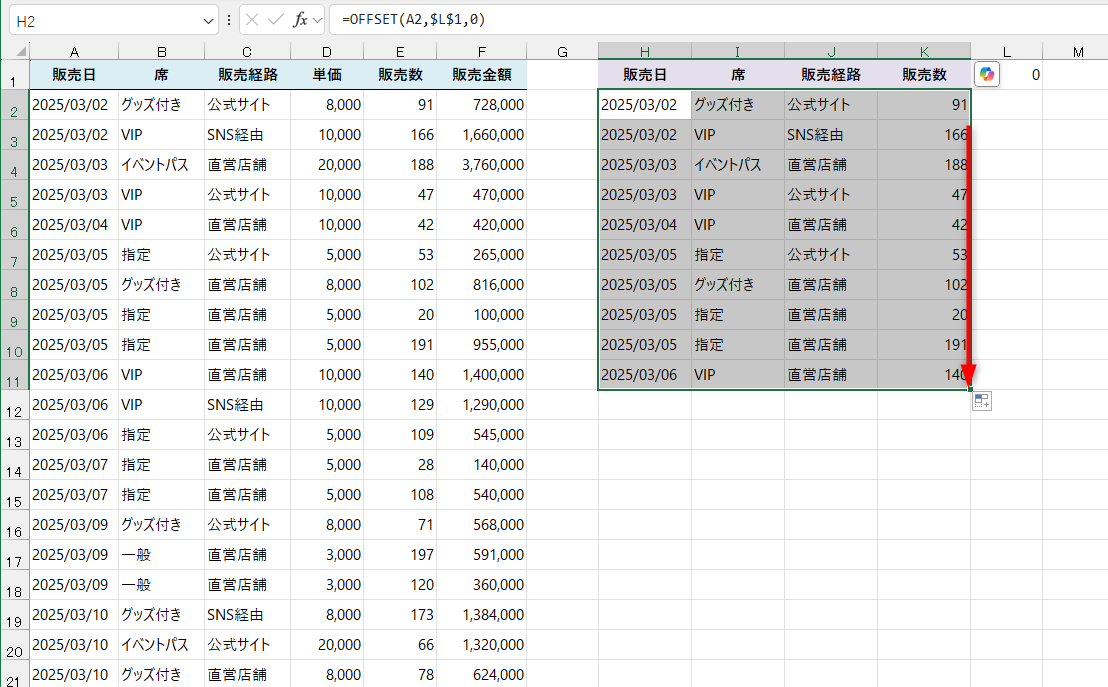Expand the fx function dropdown arrow
This screenshot has height=687, width=1108.
click(x=317, y=20)
